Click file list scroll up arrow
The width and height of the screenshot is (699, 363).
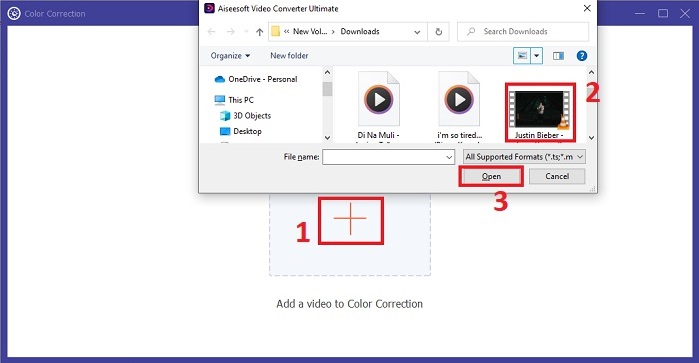591,72
